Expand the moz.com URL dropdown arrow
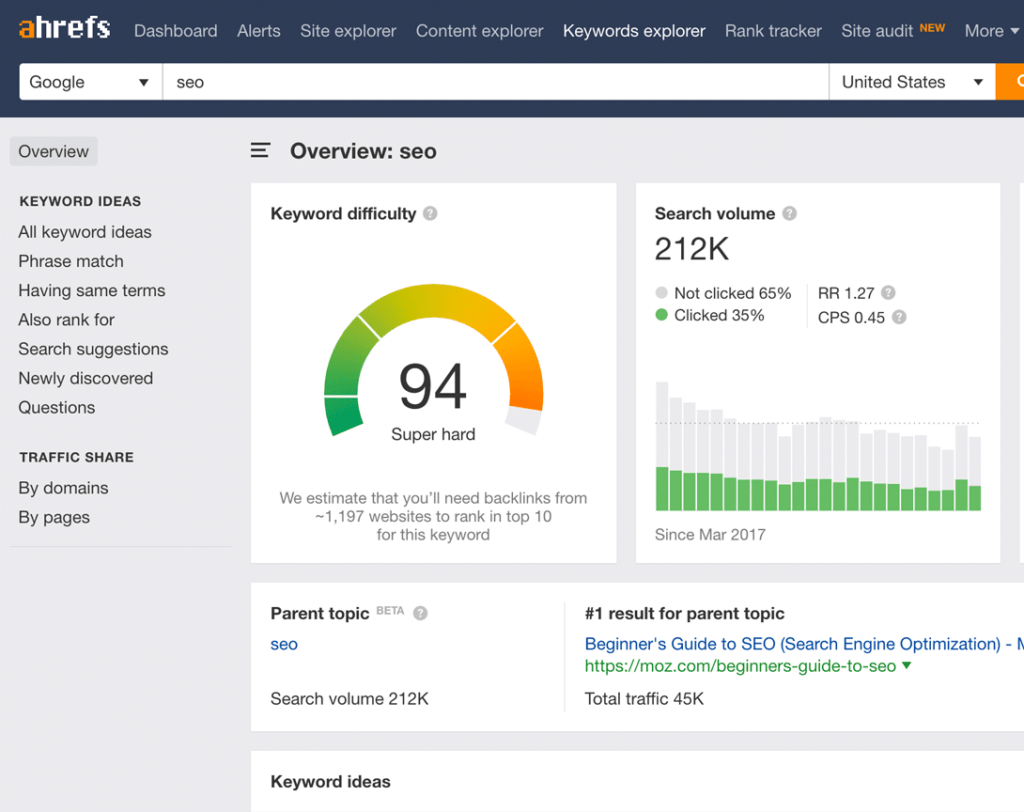 coord(906,665)
